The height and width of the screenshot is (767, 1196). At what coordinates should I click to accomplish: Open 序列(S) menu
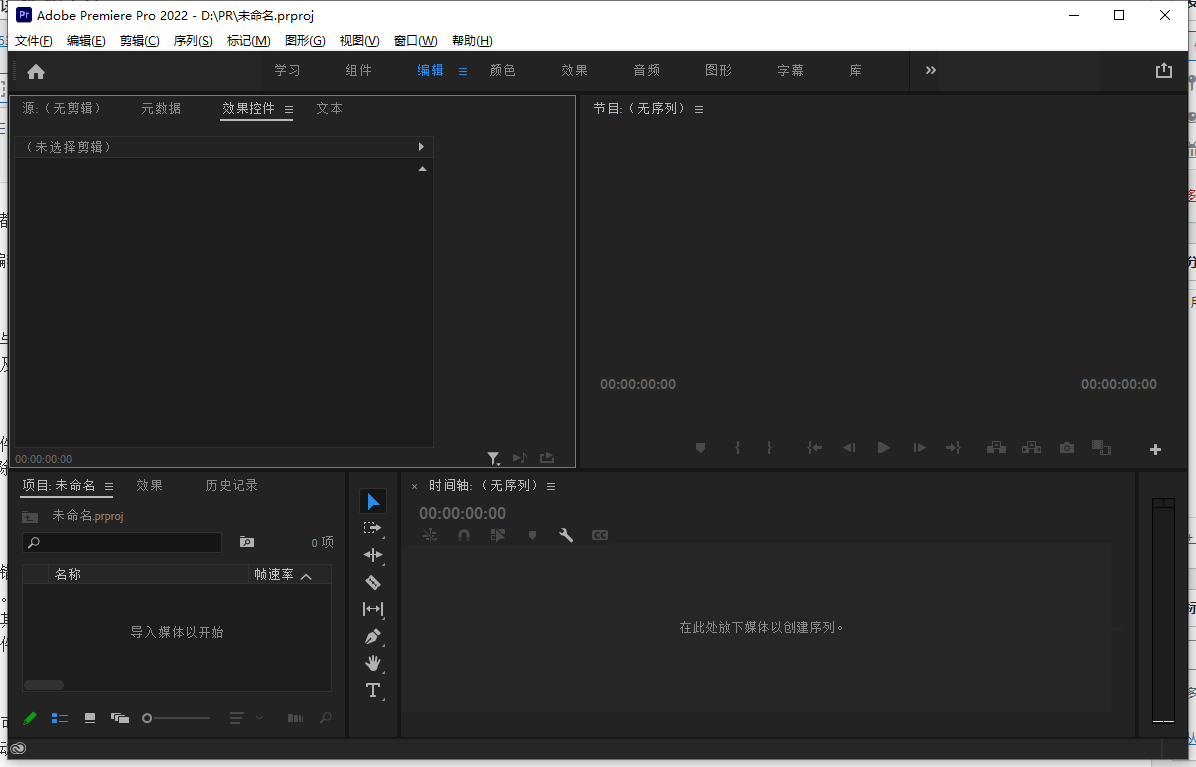coord(193,41)
